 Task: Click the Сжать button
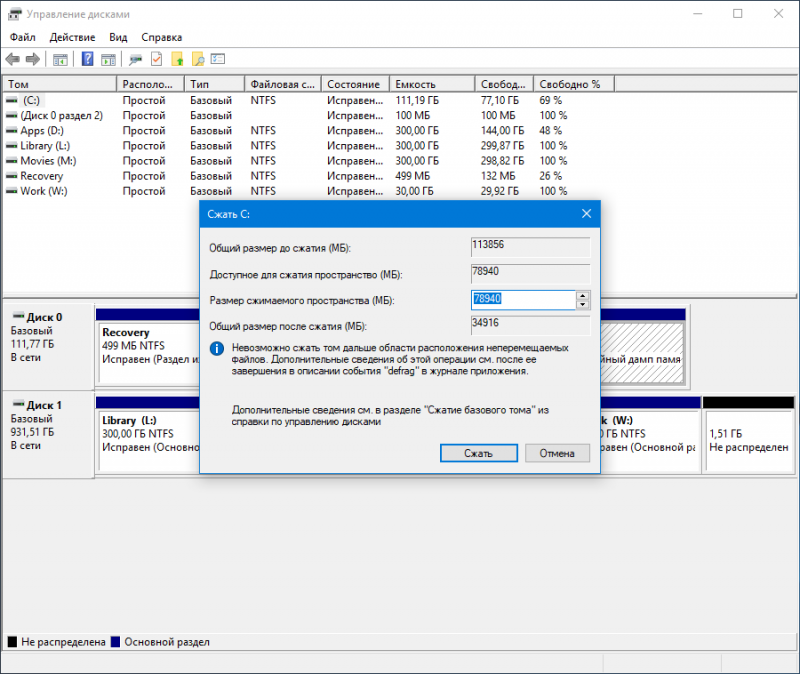click(479, 453)
